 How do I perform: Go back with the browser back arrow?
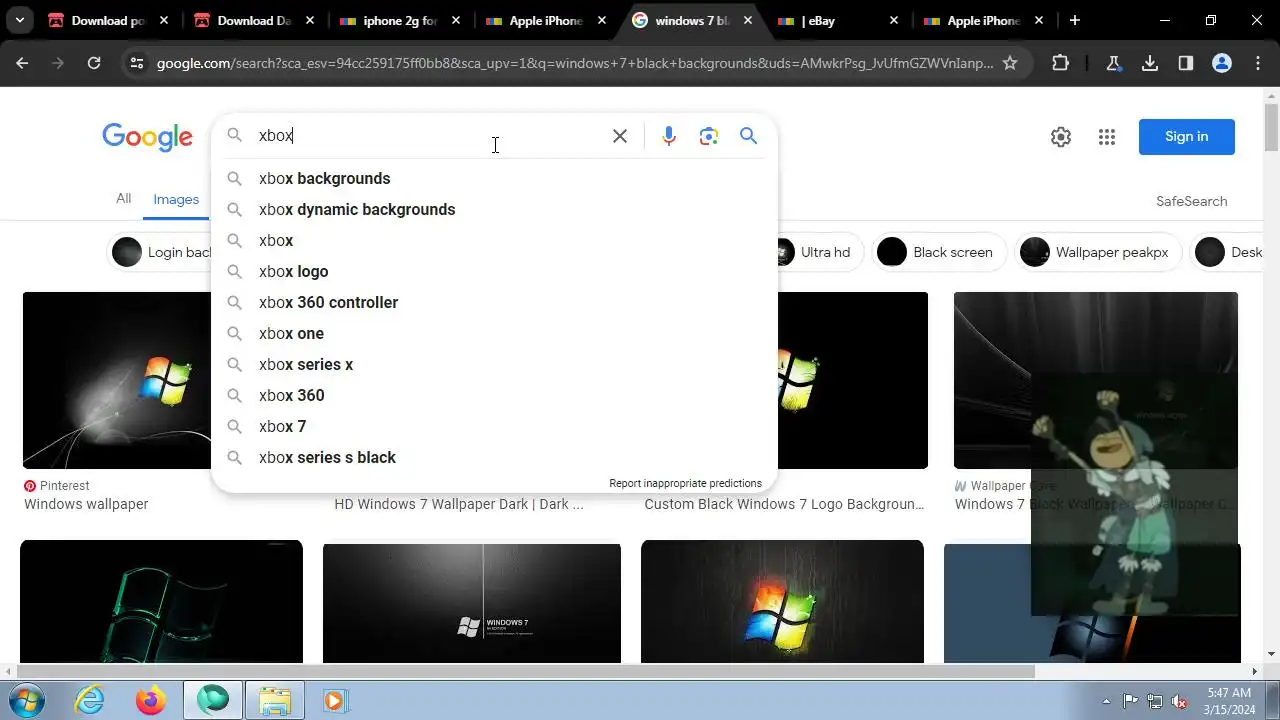coord(22,63)
